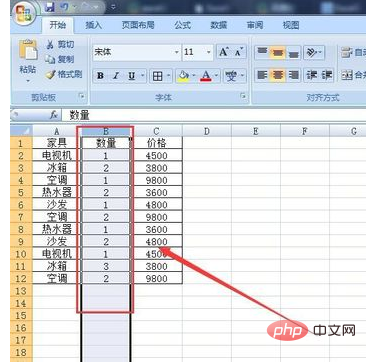Switch to the 审阅 tab
Image resolution: width=366 pixels, height=363 pixels.
(x=254, y=25)
